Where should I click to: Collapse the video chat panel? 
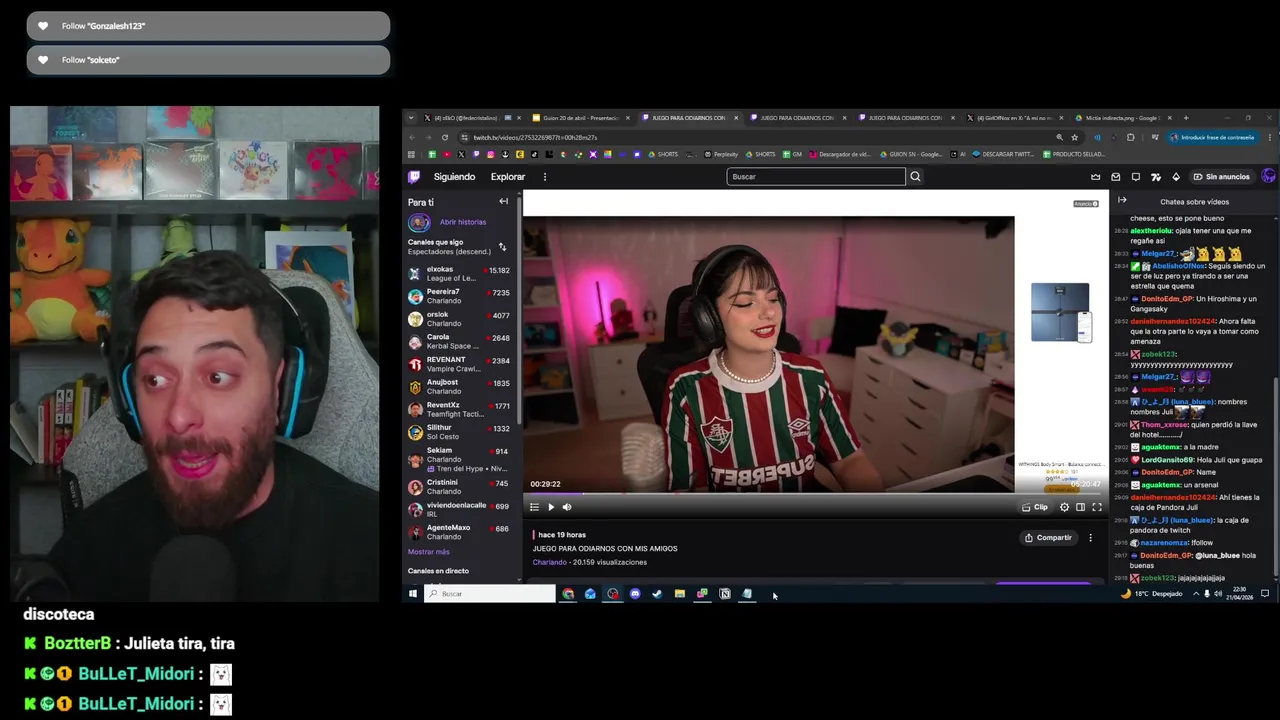(1122, 201)
